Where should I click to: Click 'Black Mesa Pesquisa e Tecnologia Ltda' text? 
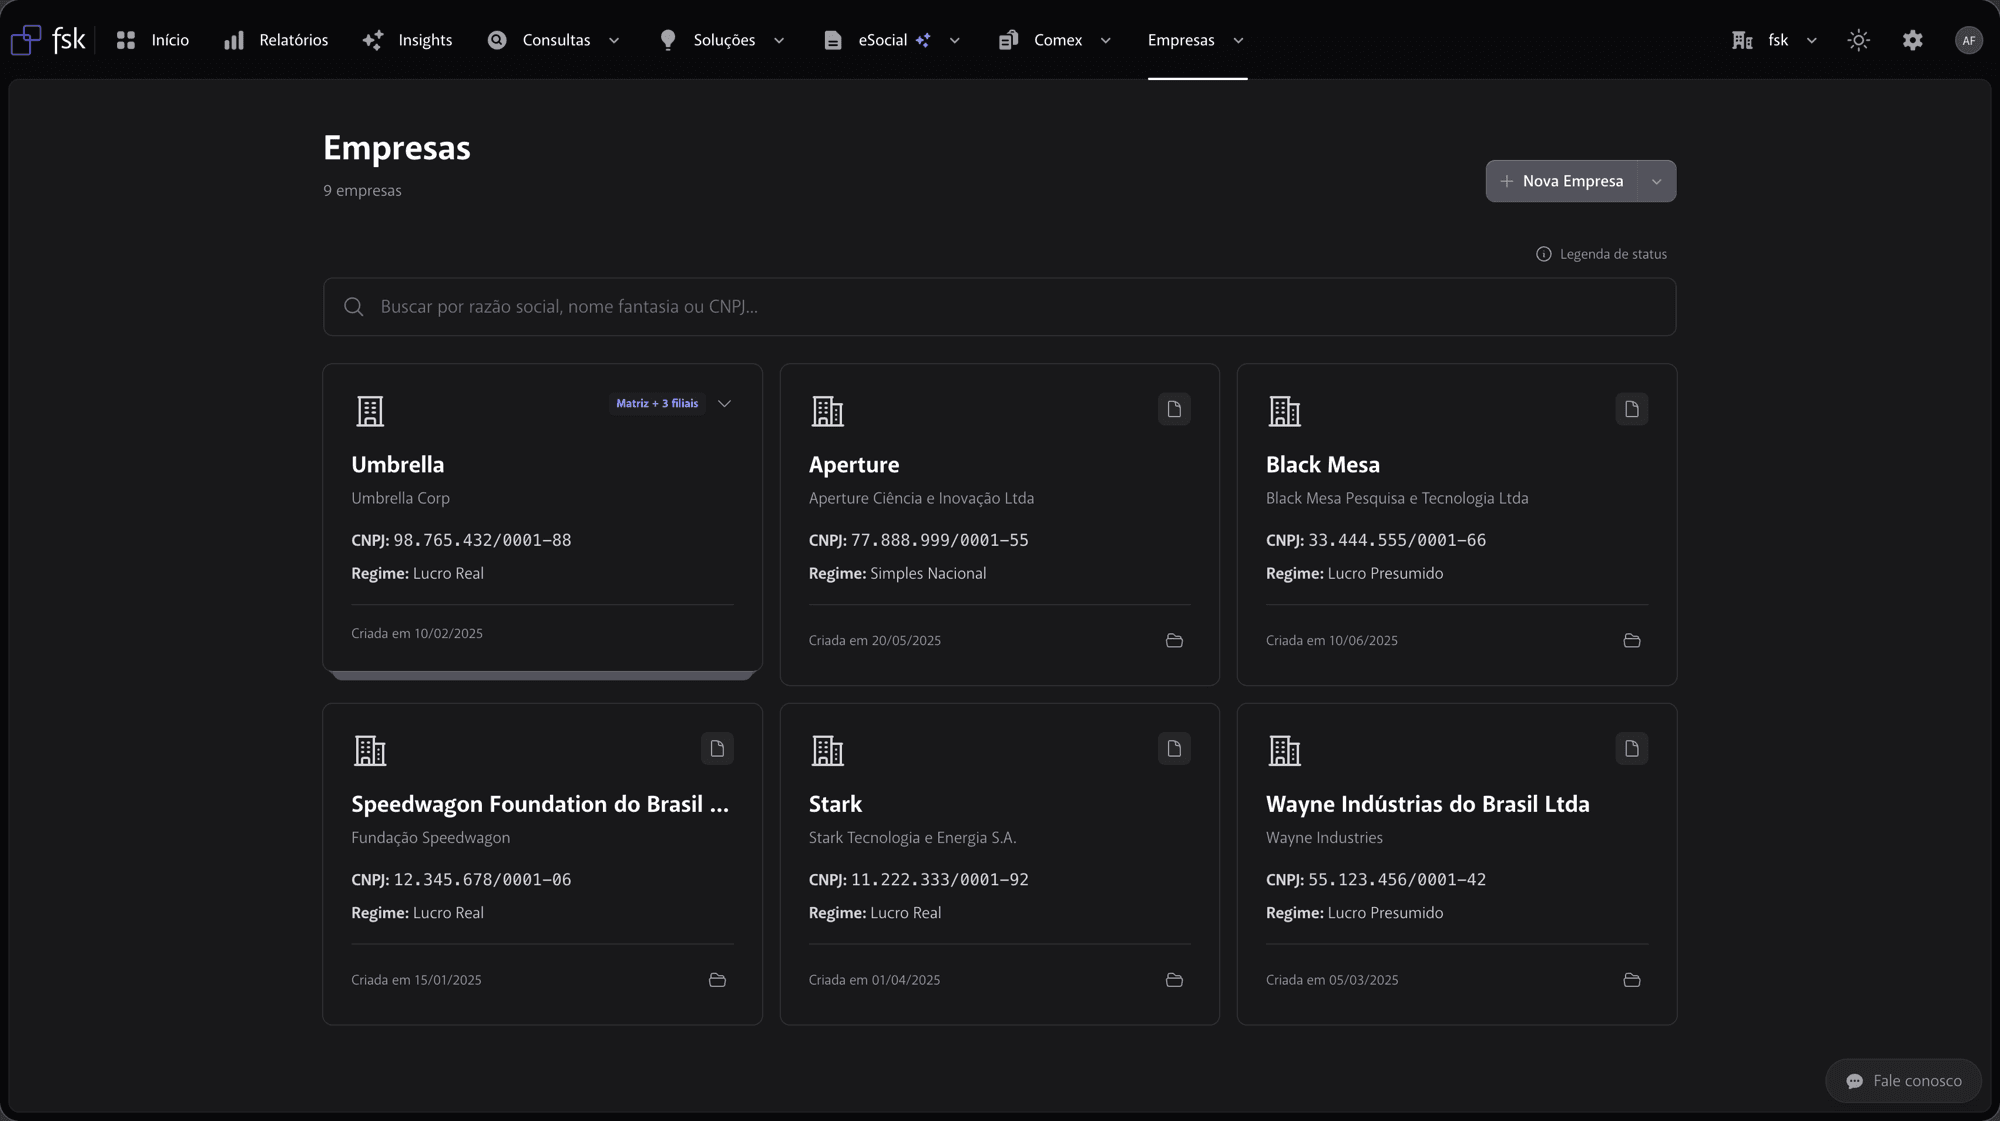tap(1397, 498)
